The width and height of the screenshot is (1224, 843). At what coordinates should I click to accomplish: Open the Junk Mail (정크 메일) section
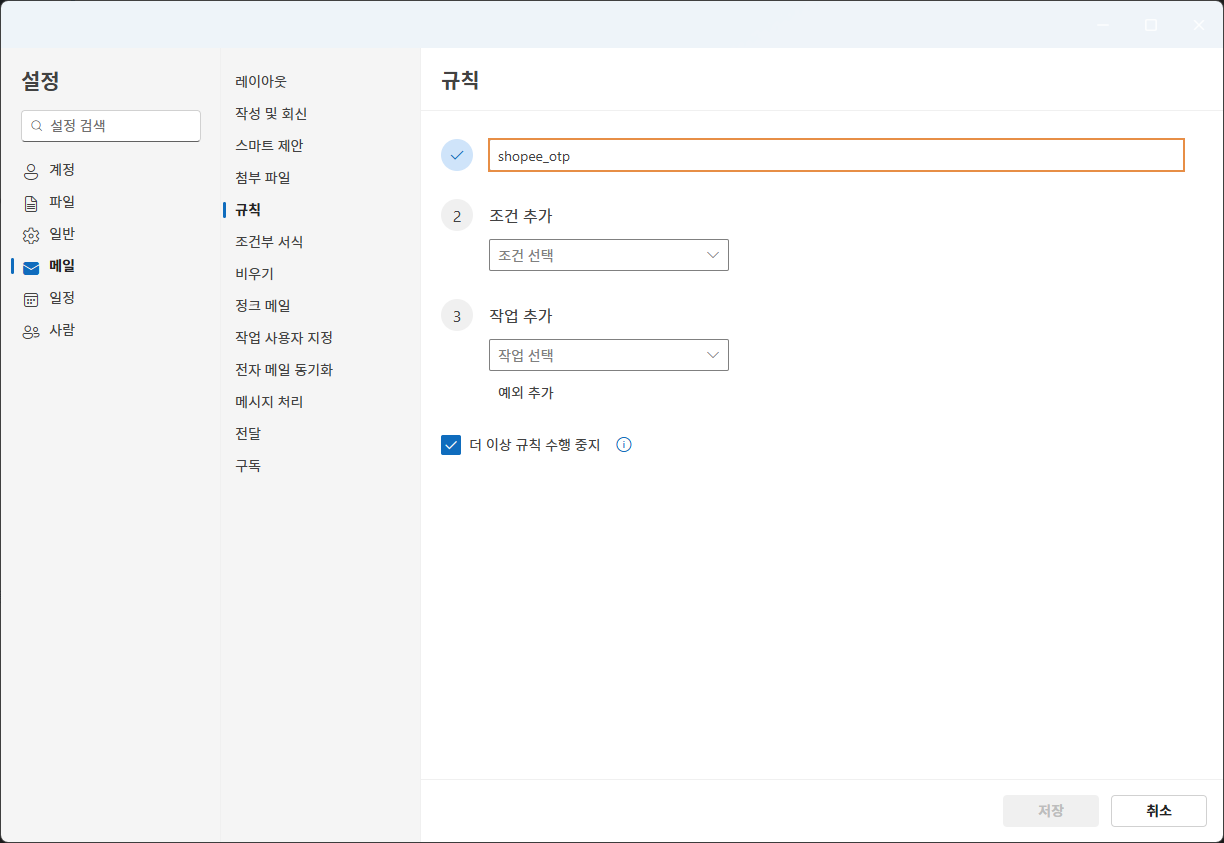(x=263, y=306)
